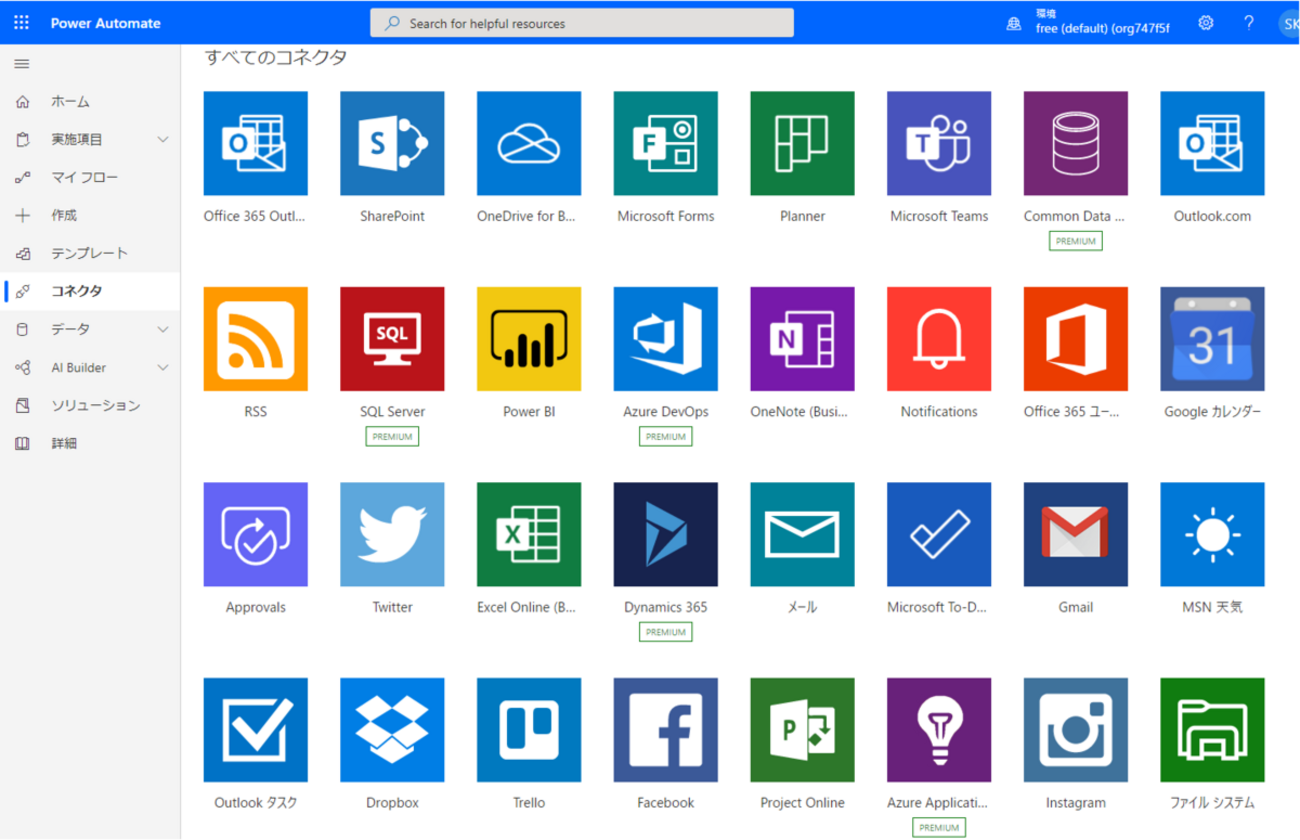The image size is (1300, 840).
Task: Select the Trello connector icon
Action: 529,730
